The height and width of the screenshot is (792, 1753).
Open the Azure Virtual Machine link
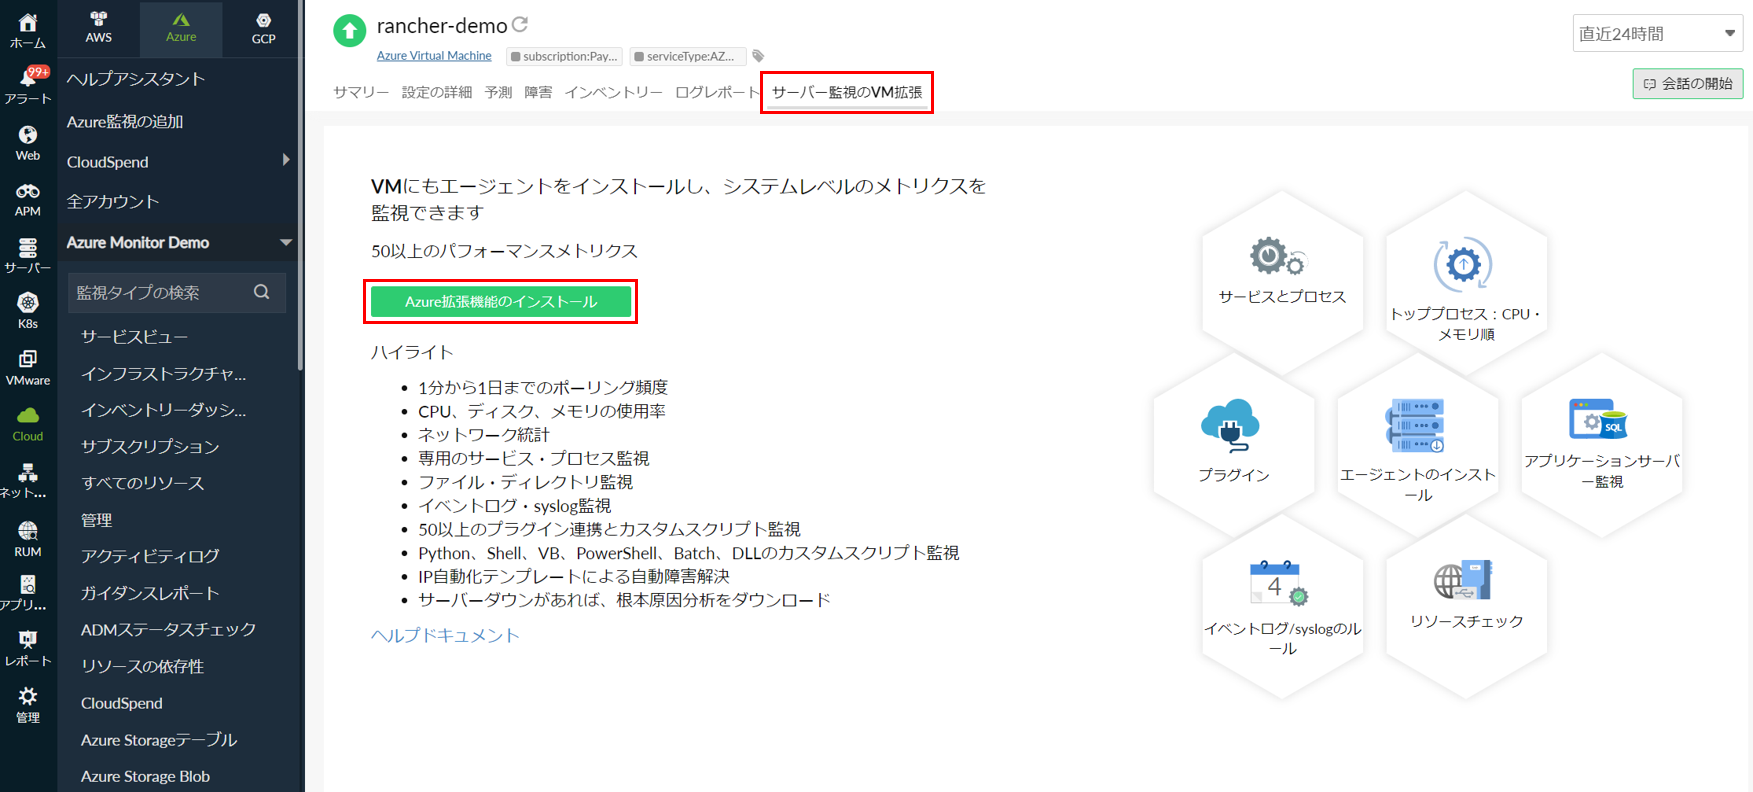434,56
